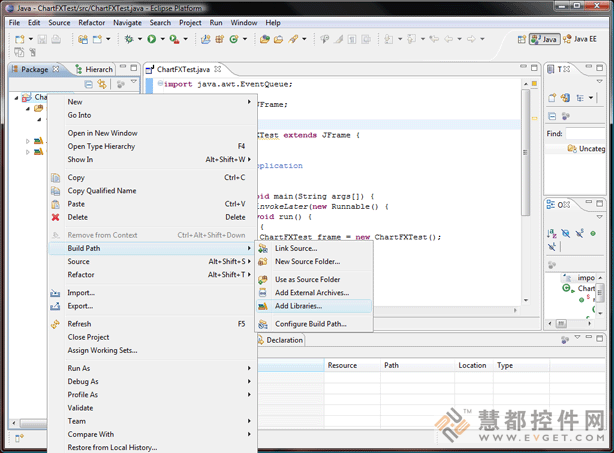This screenshot has width=614, height=453.
Task: Click the Copy icon in context menu
Action: pyautogui.click(x=55, y=178)
